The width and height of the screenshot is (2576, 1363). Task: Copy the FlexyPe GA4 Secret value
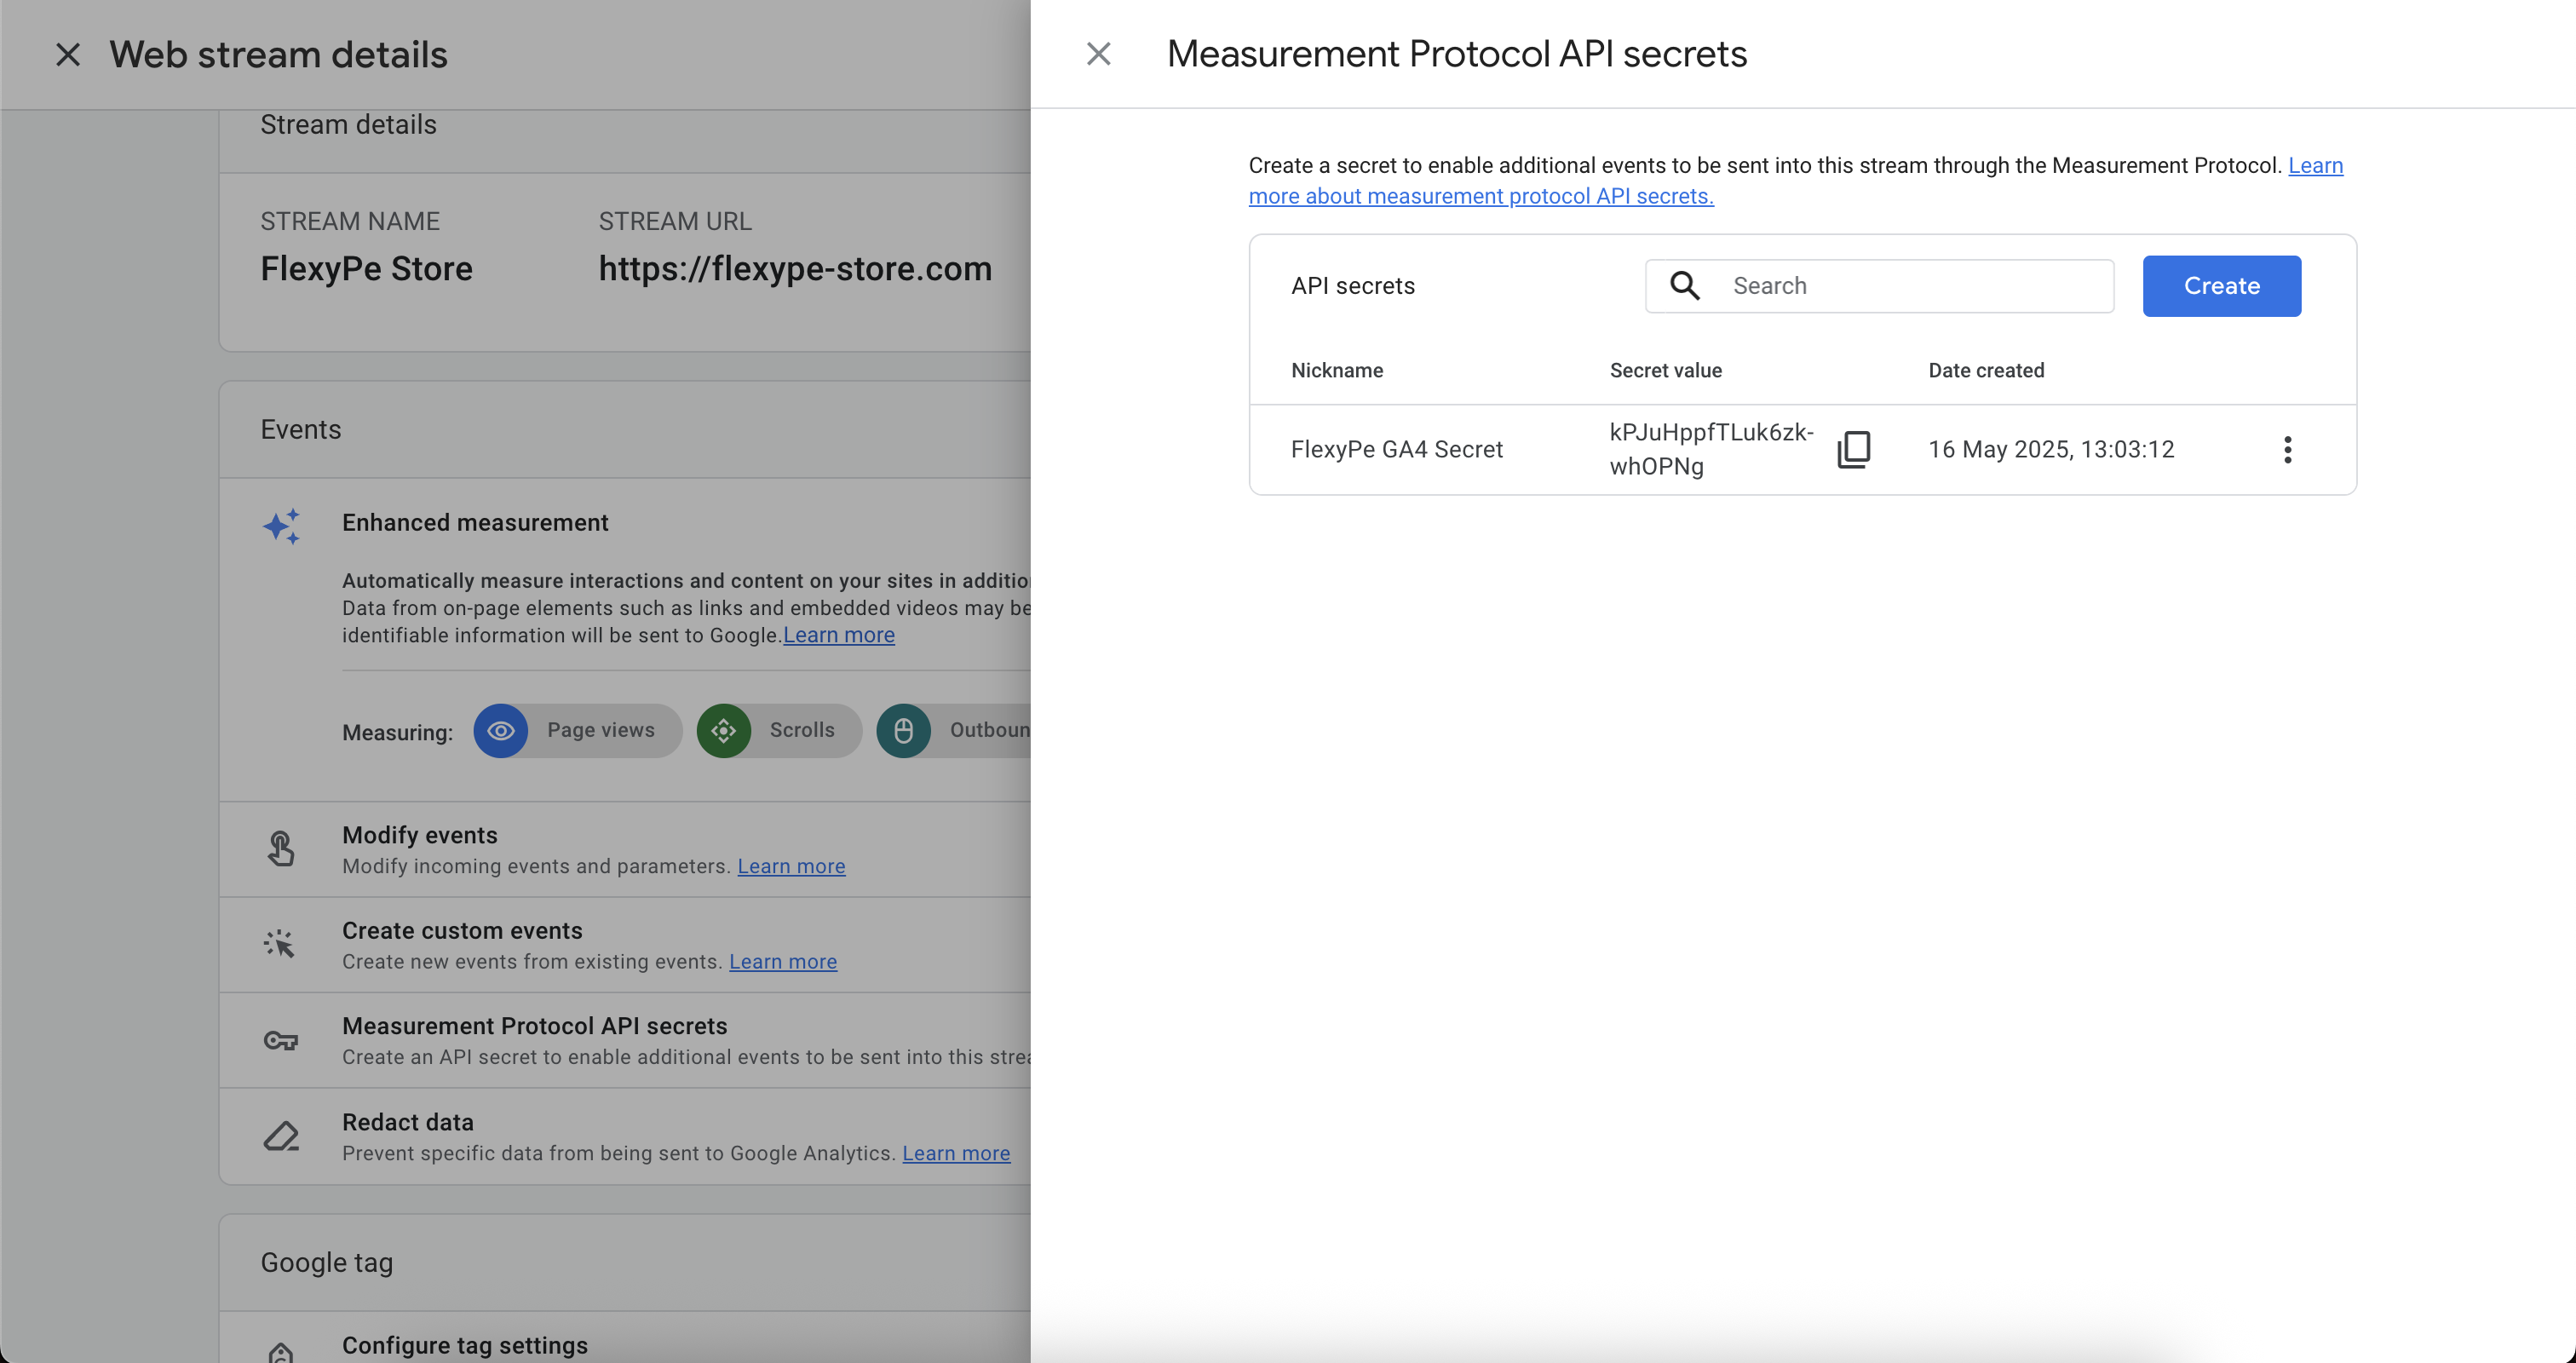(x=1853, y=449)
